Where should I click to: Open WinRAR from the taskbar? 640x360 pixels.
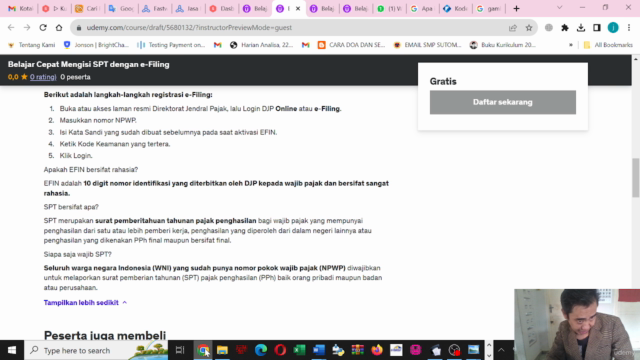pyautogui.click(x=358, y=350)
